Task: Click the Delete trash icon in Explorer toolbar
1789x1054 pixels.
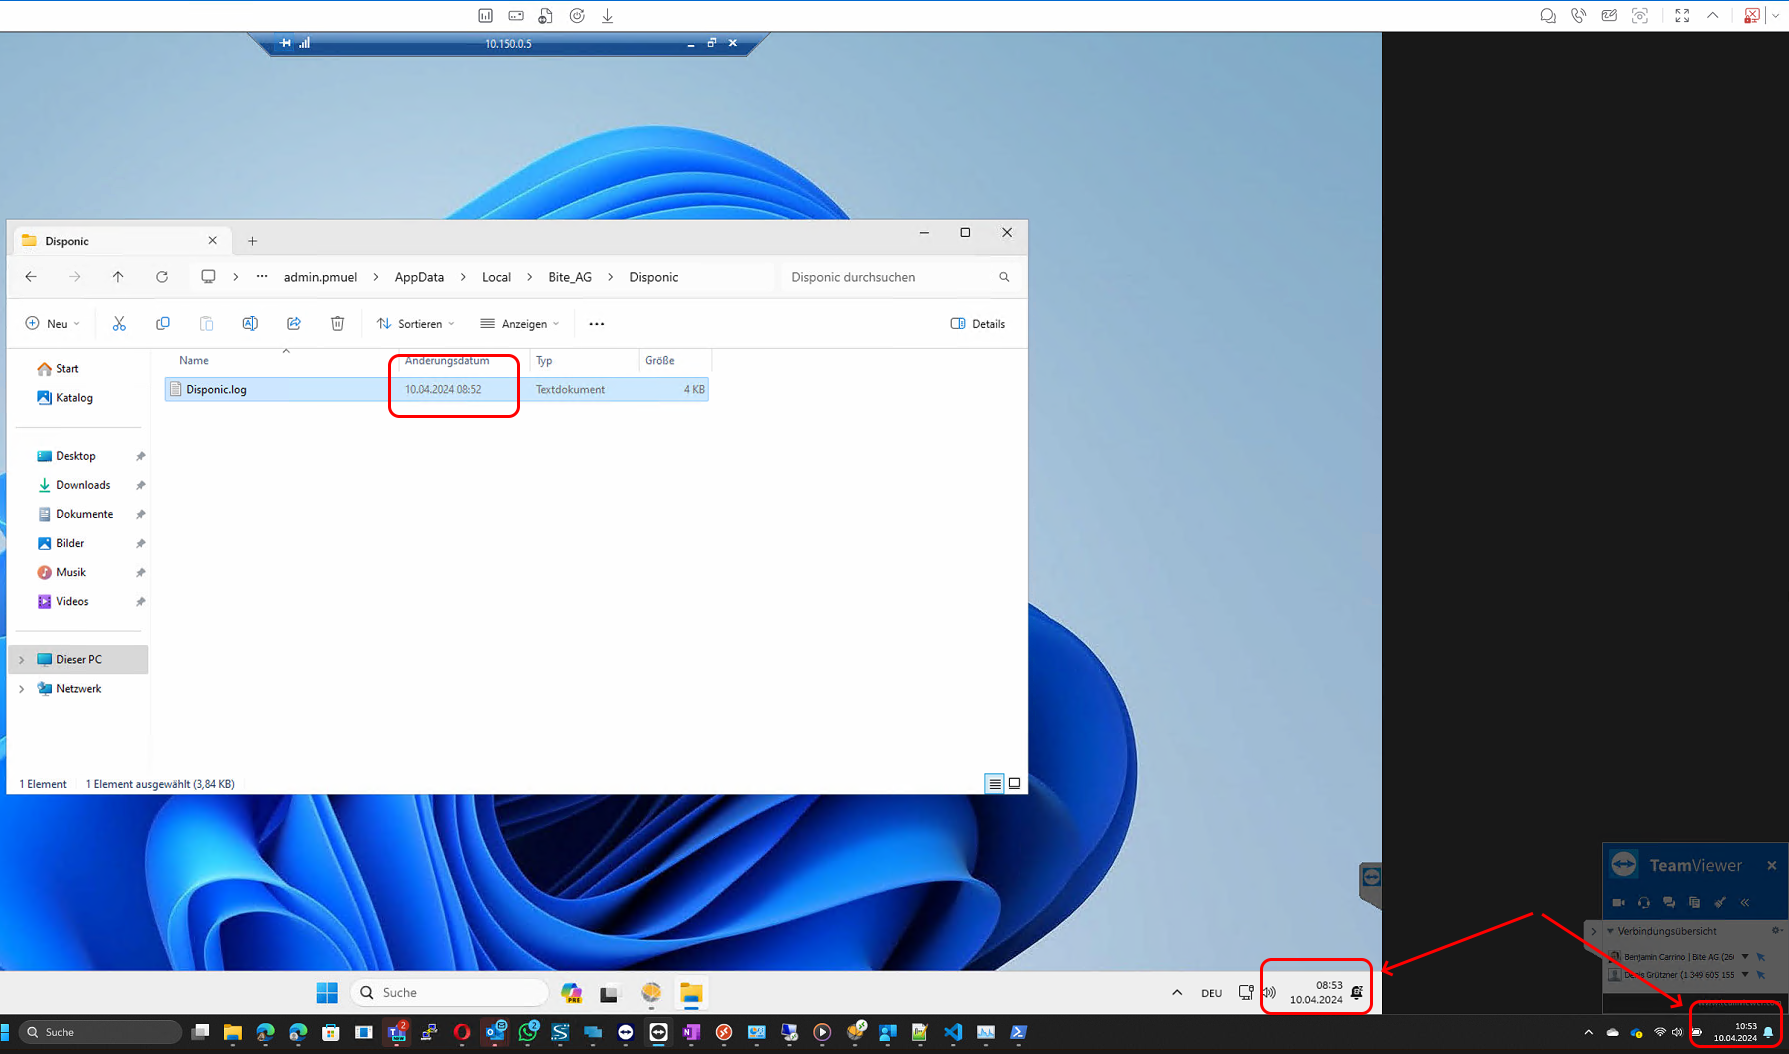Action: (338, 323)
